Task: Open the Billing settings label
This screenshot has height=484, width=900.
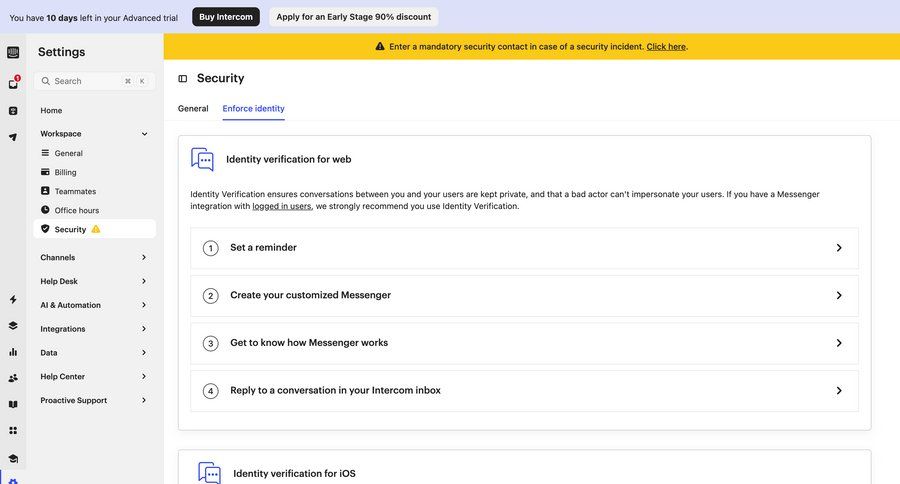Action: coord(65,172)
